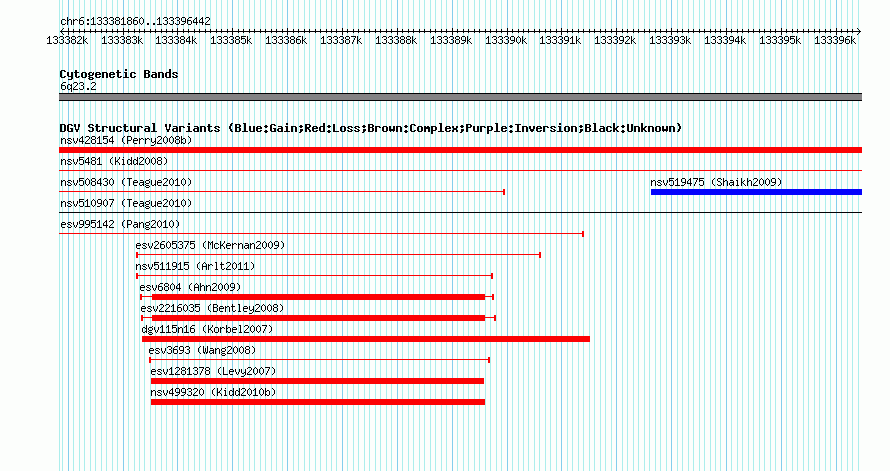Click the 6q23.2 band label
Screen dimensions: 890x471
point(78,86)
